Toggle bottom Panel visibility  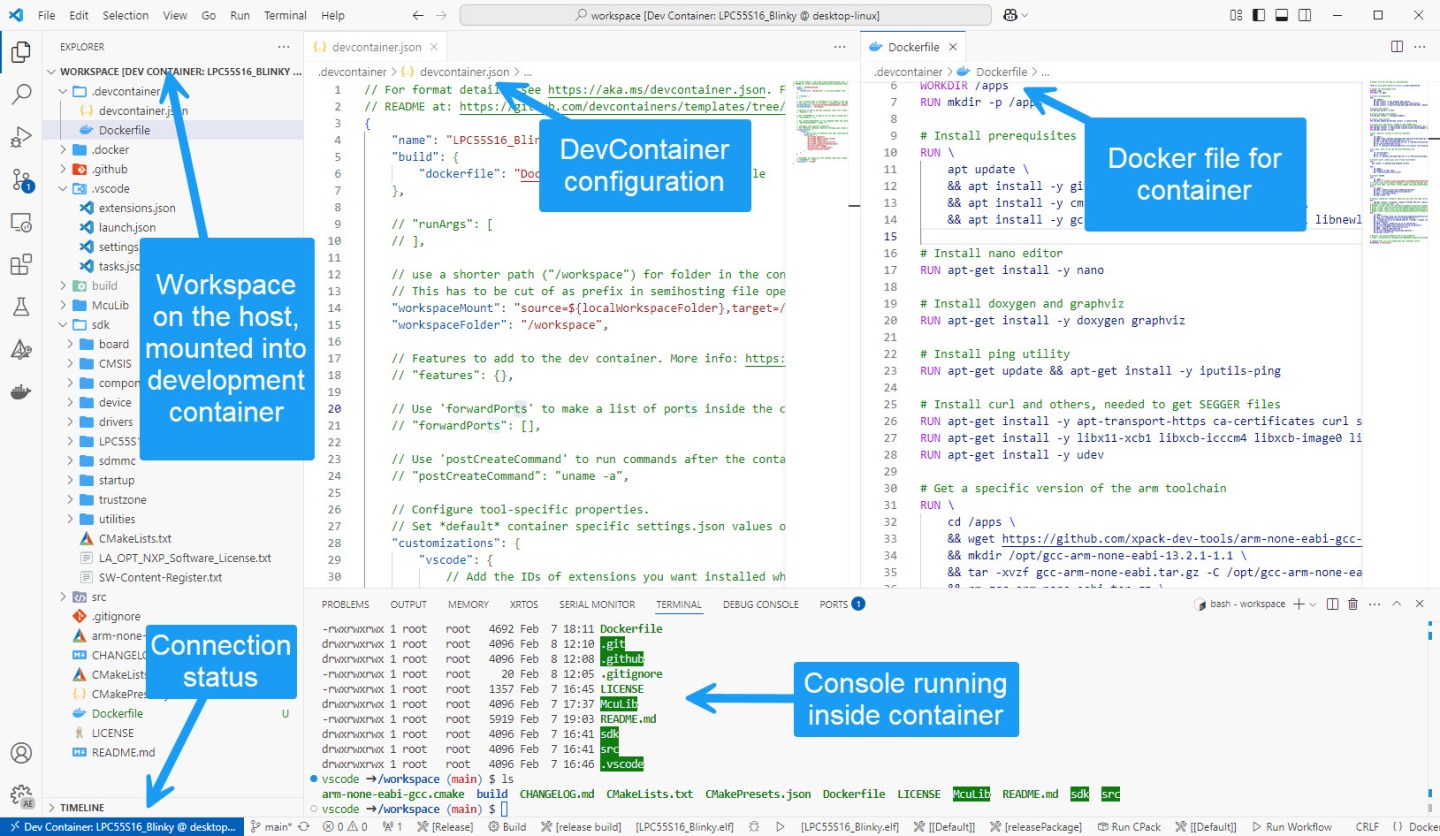point(1283,15)
